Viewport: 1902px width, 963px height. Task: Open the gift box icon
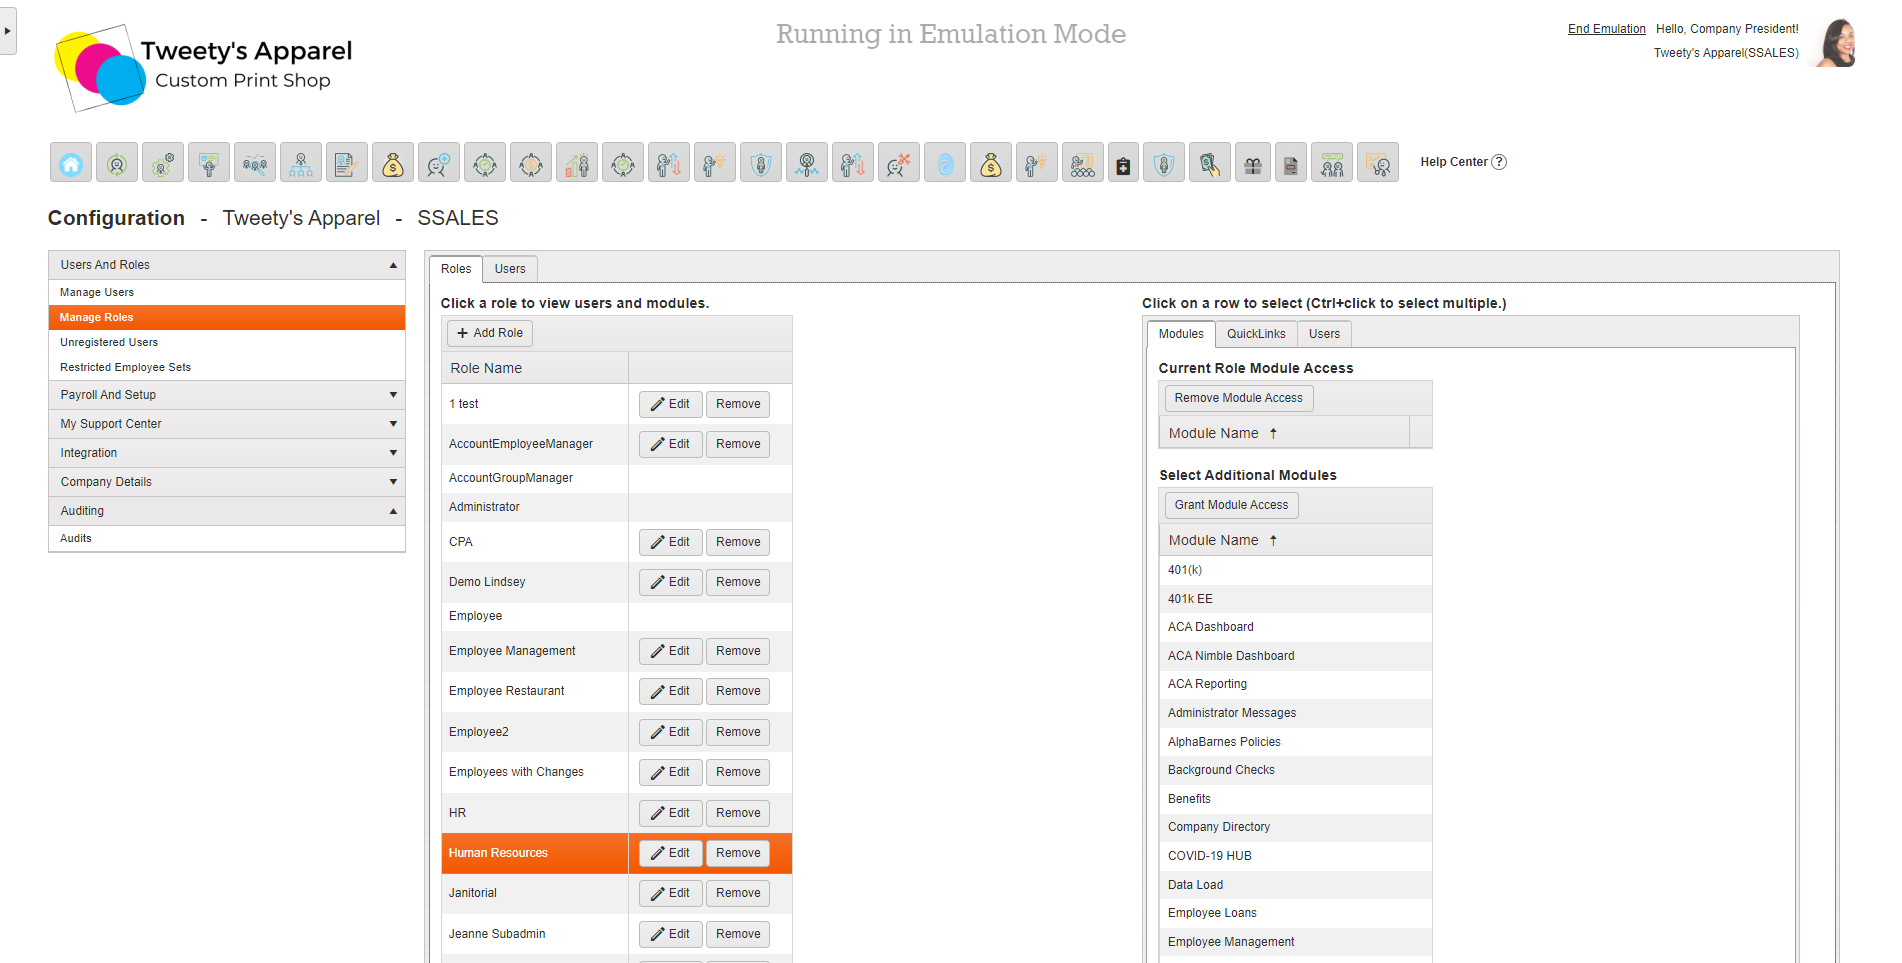(x=1253, y=162)
